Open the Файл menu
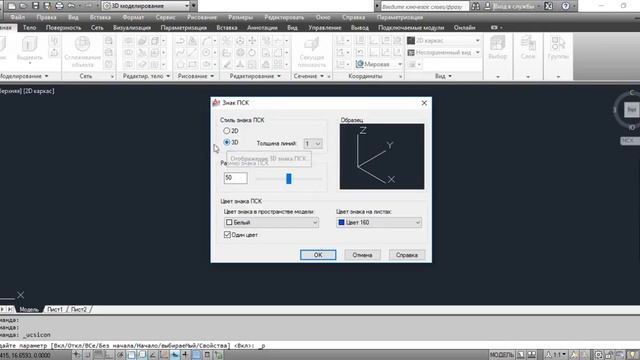Image resolution: width=640 pixels, height=360 pixels. [x=18, y=18]
